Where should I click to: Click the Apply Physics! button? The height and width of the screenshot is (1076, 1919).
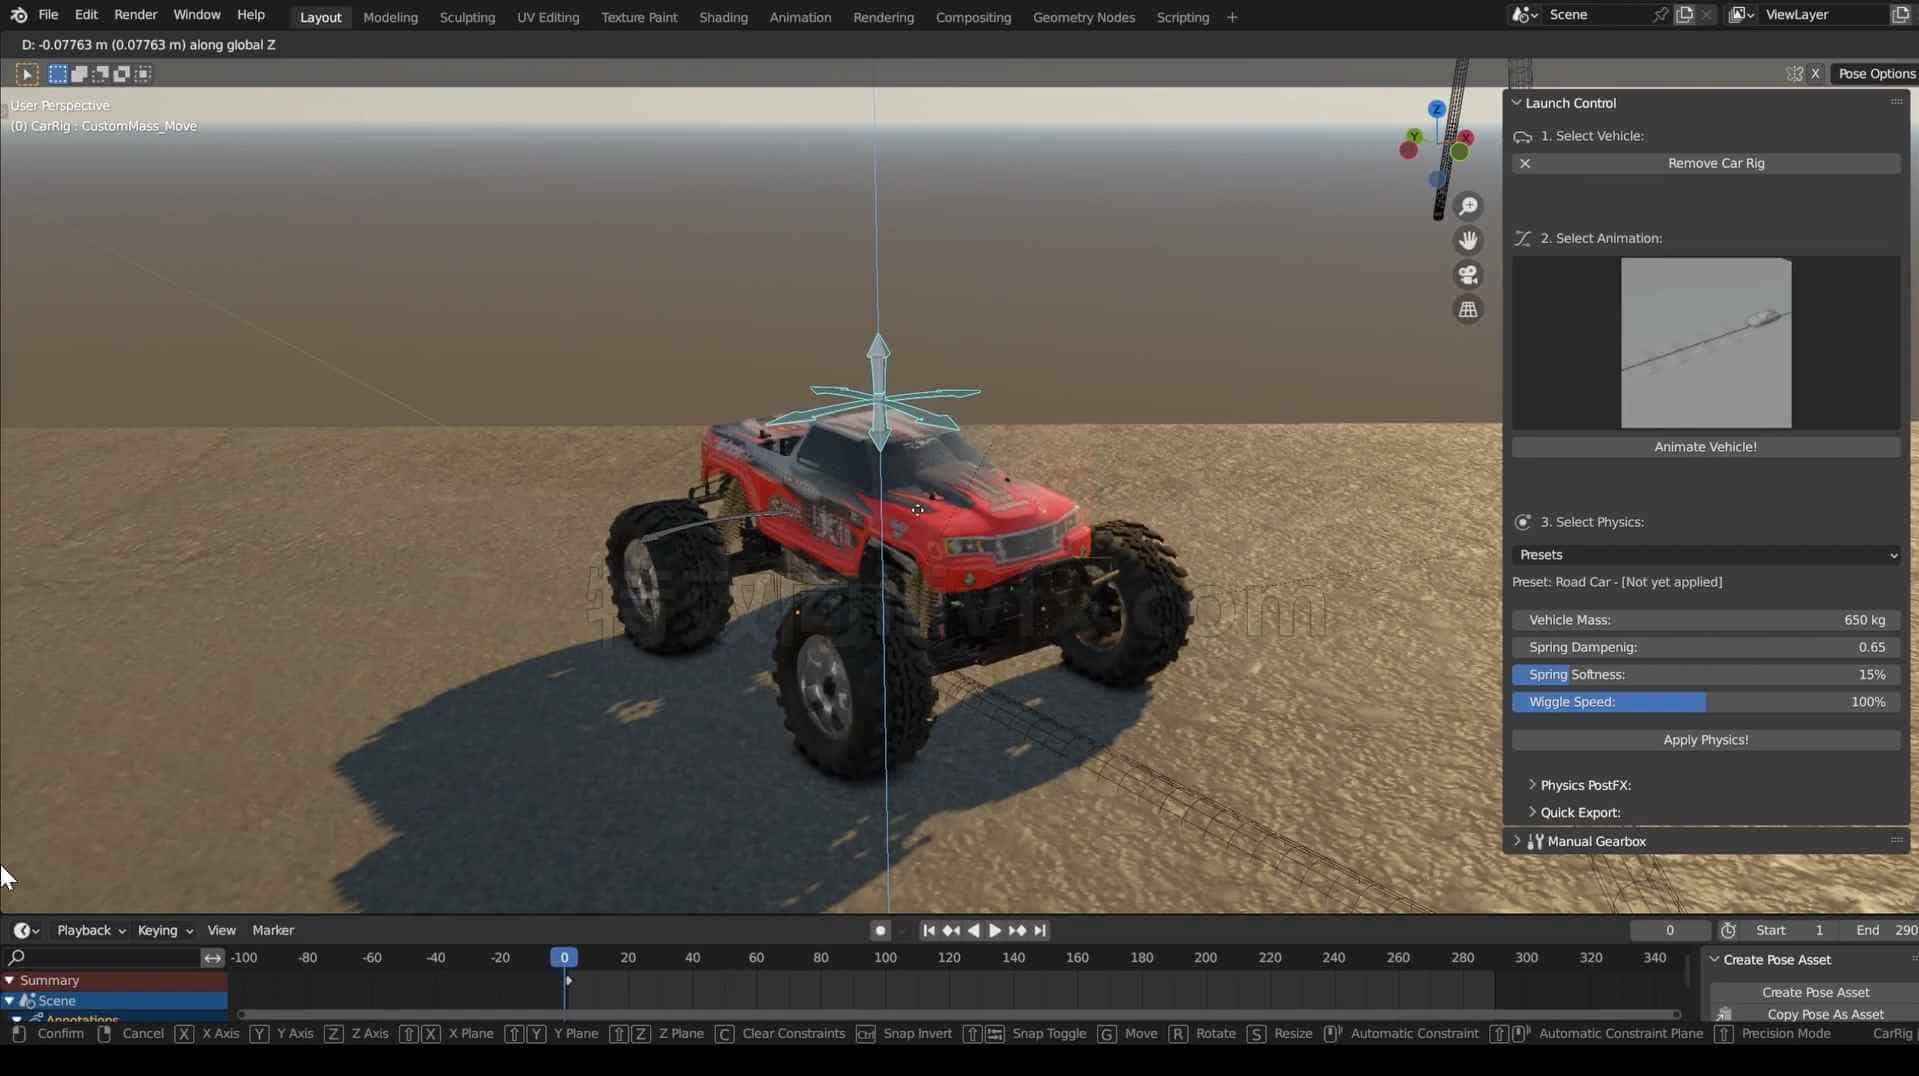click(x=1706, y=740)
